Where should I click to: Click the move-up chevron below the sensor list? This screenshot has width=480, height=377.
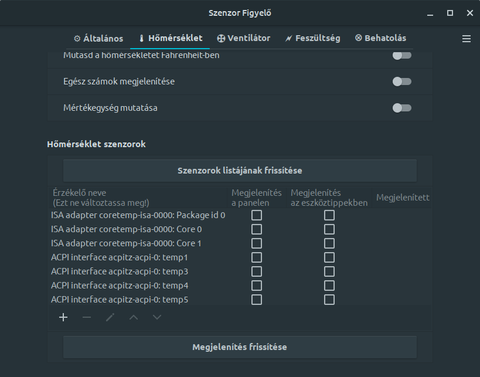133,317
